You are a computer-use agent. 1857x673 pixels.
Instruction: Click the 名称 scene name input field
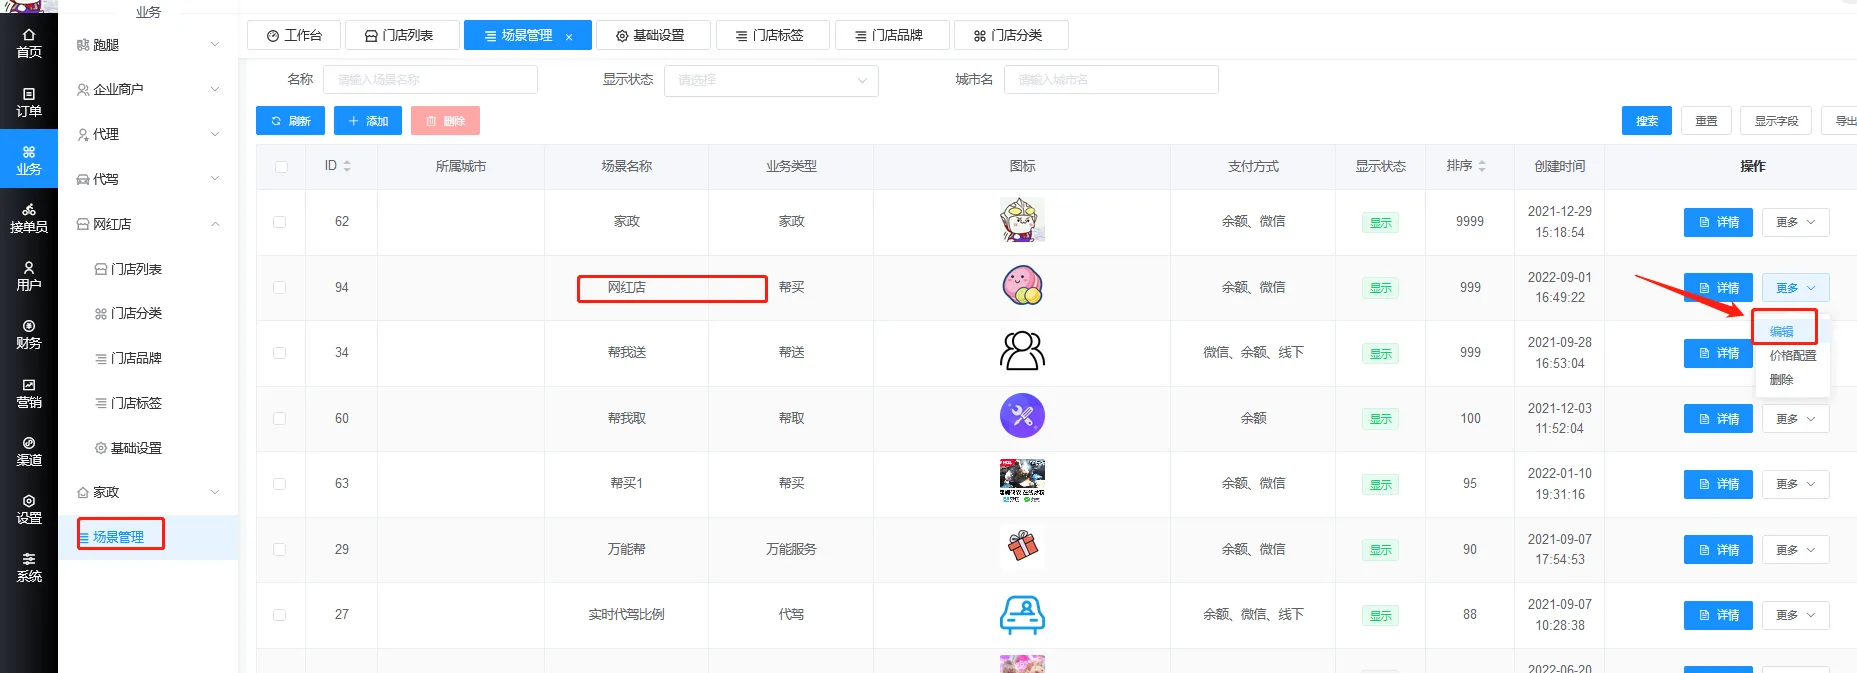coord(430,80)
